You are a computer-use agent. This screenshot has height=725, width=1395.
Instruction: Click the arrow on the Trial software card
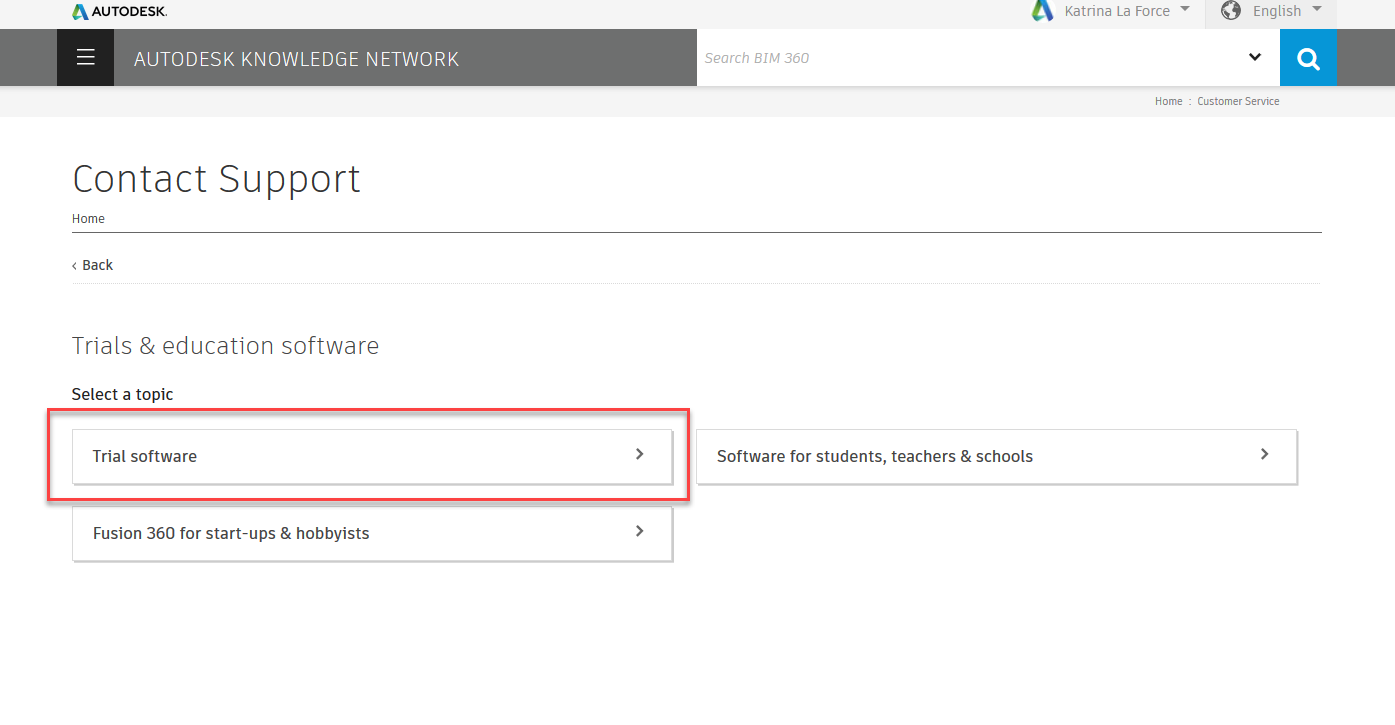click(x=639, y=454)
